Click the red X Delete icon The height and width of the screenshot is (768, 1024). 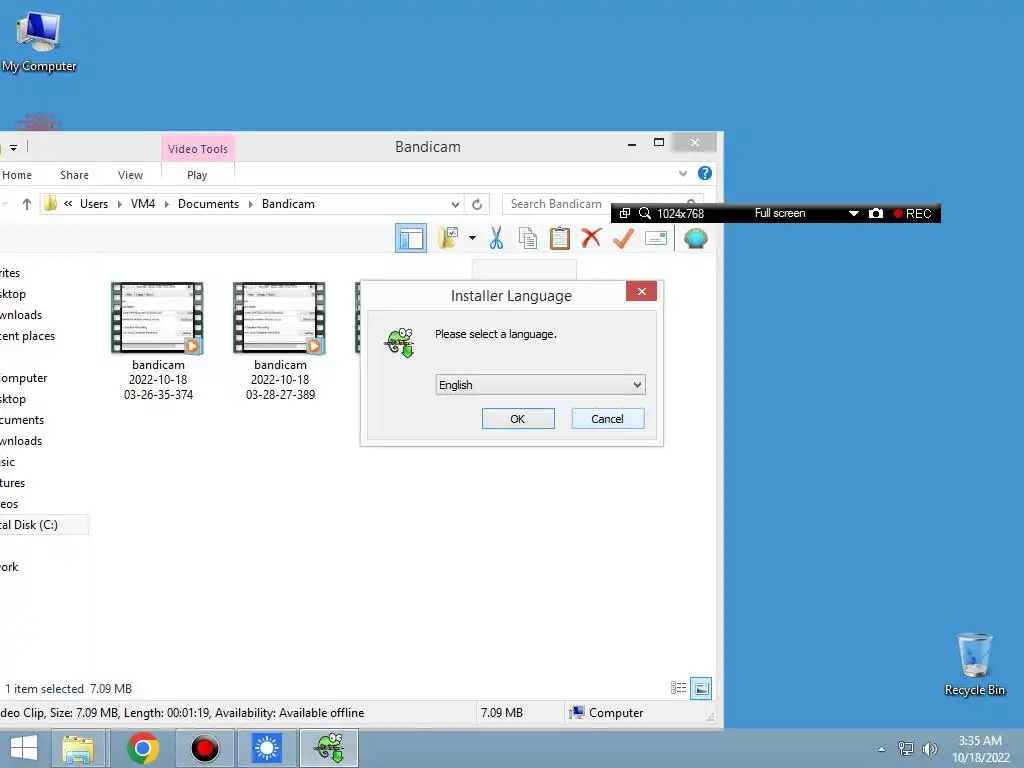591,238
